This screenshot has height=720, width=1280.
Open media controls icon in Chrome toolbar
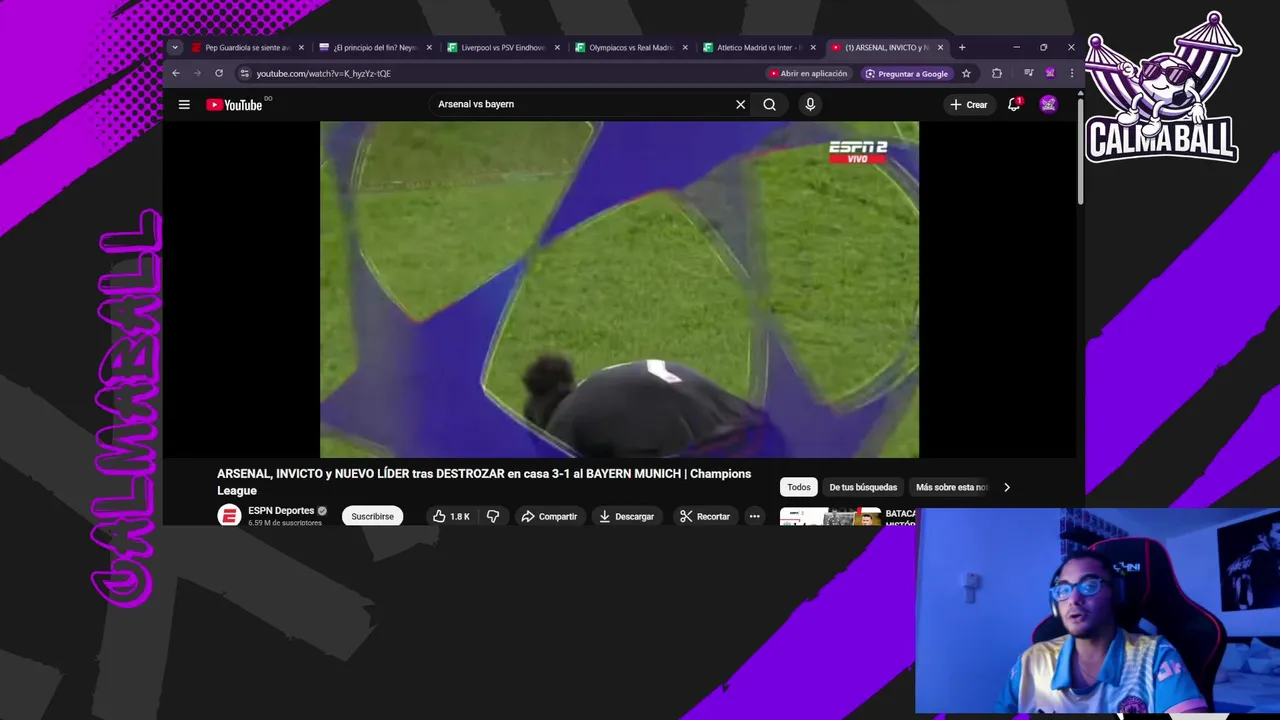point(1028,73)
